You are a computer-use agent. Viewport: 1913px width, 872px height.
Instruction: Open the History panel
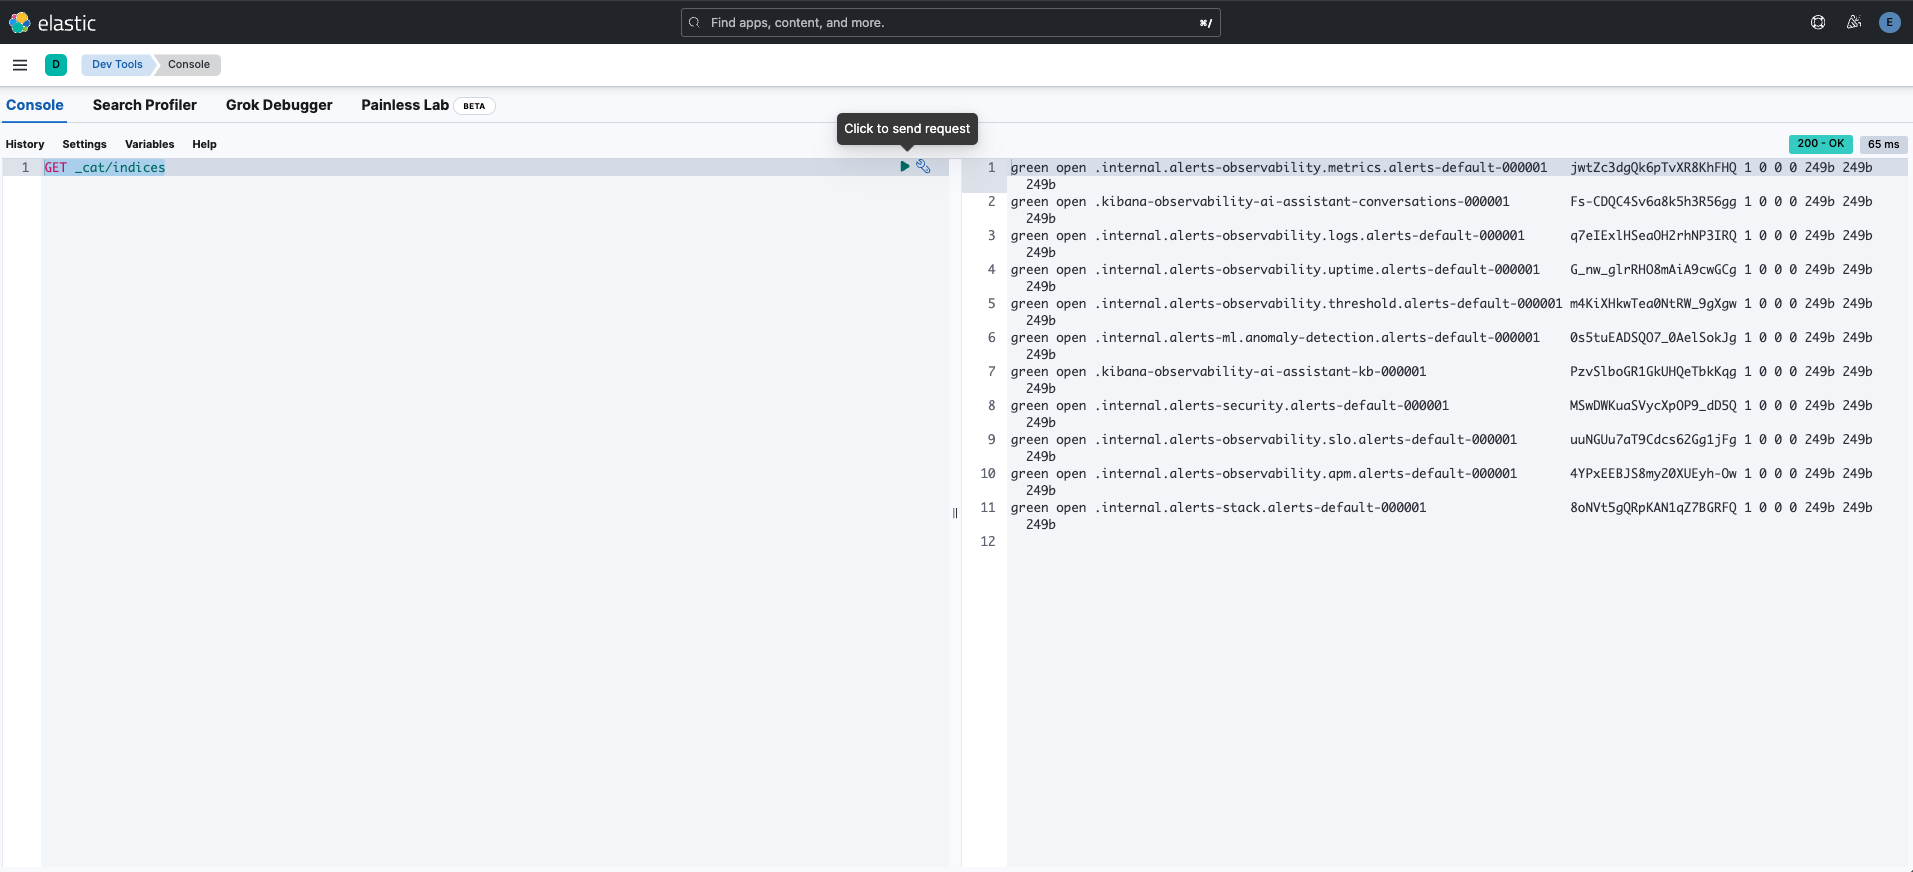[x=25, y=144]
